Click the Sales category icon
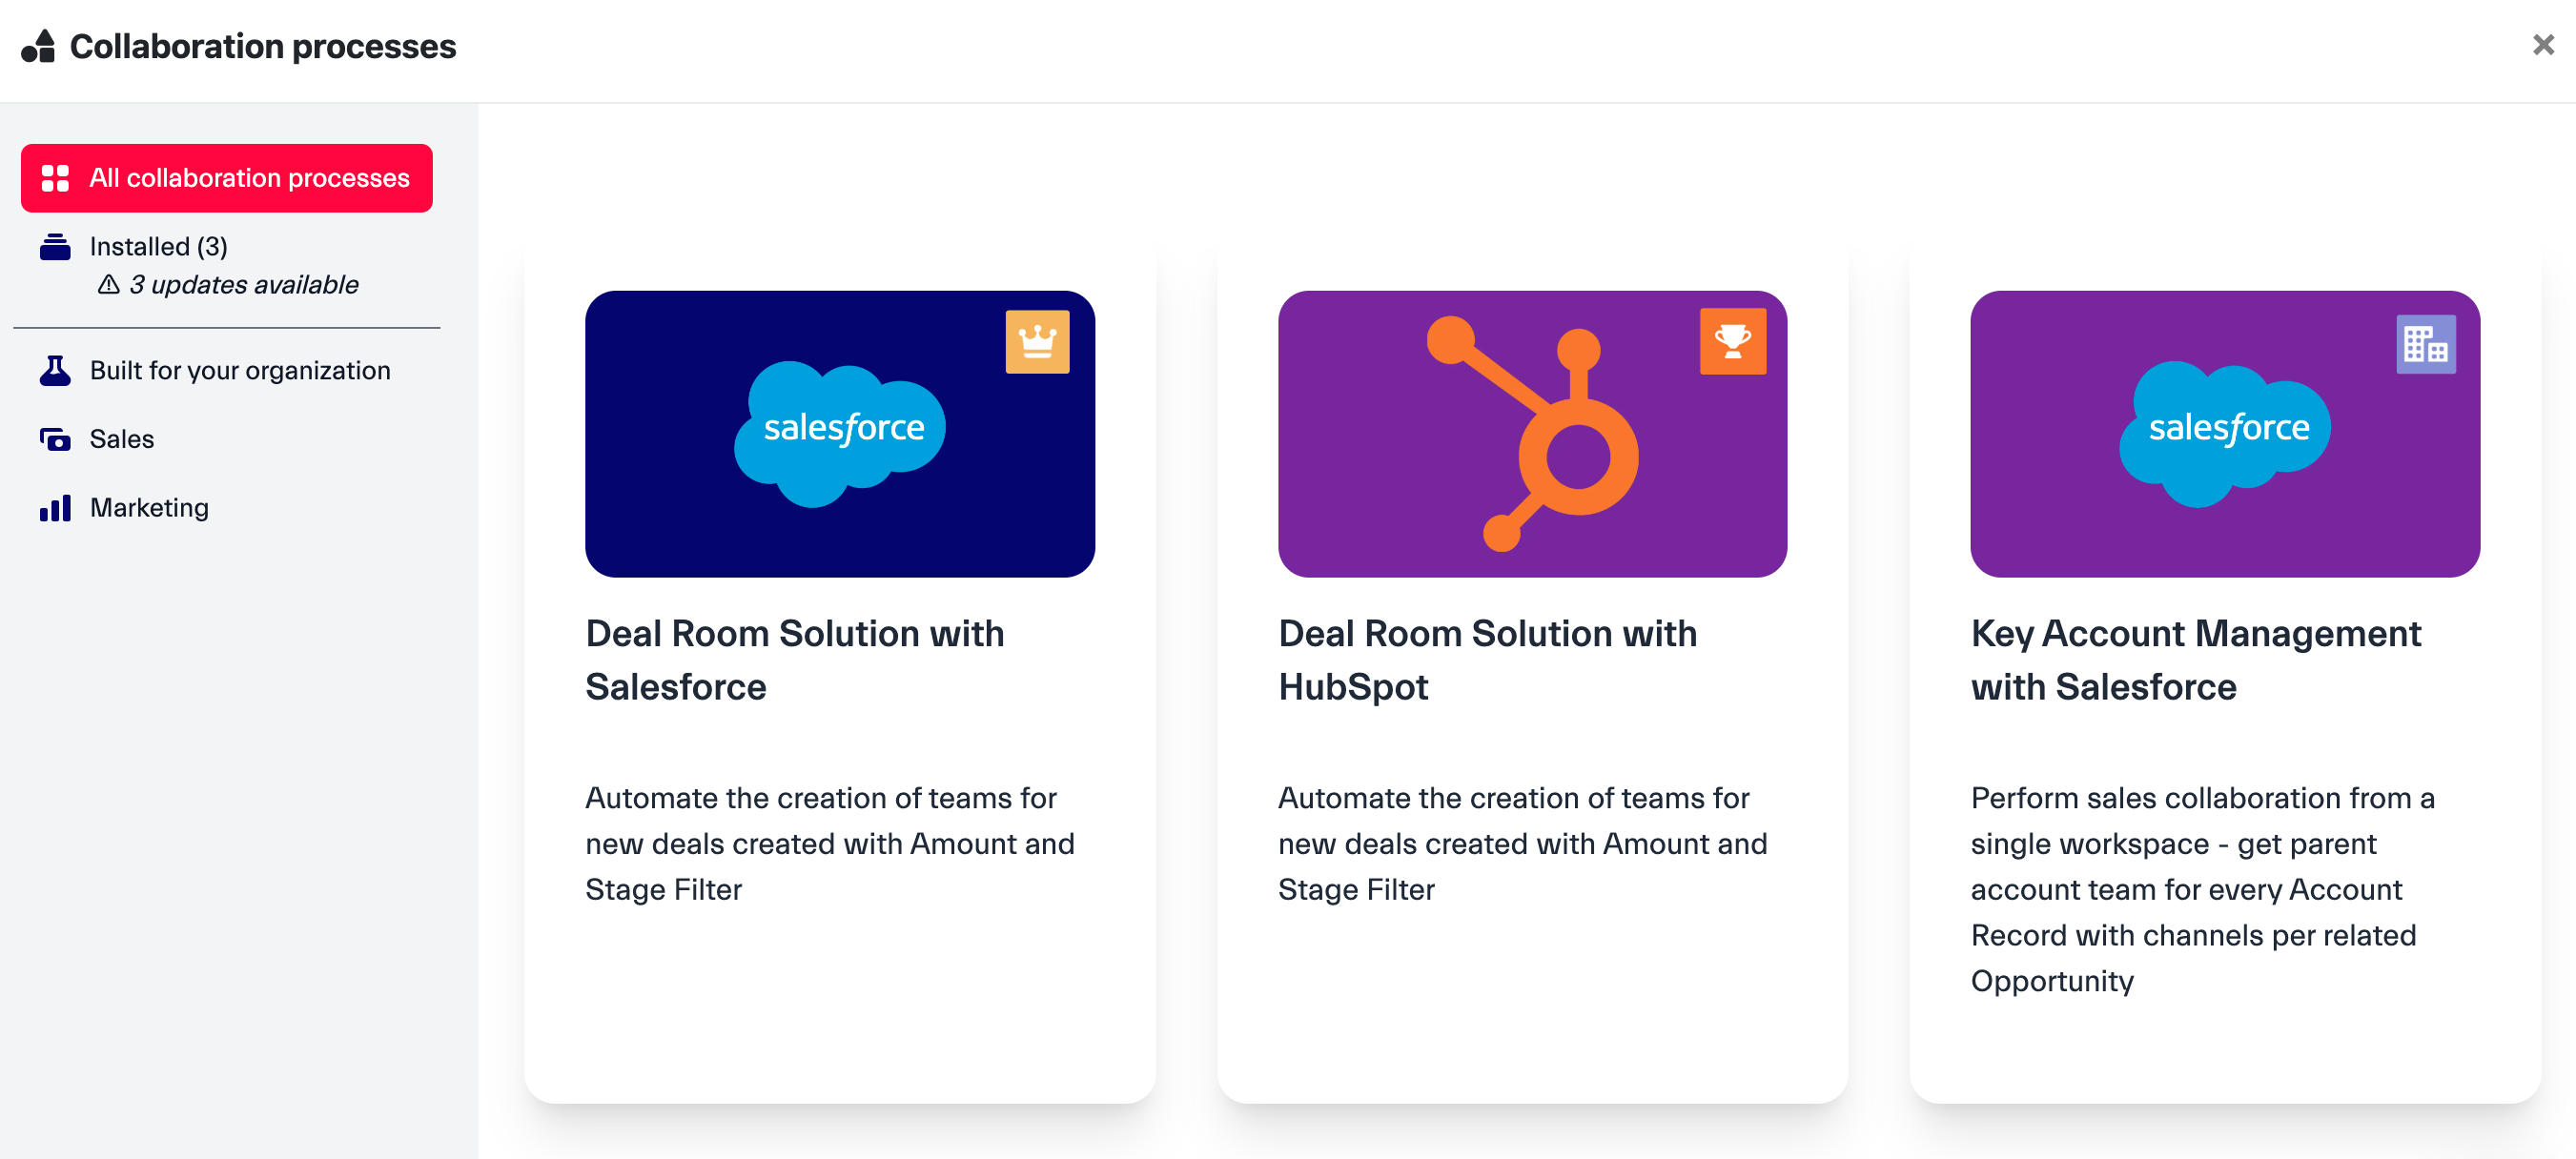Viewport: 2576px width, 1159px height. click(x=55, y=439)
